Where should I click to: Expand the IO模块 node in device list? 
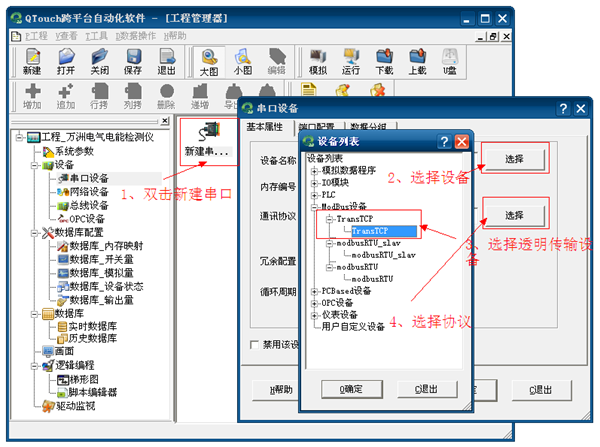pyautogui.click(x=315, y=183)
